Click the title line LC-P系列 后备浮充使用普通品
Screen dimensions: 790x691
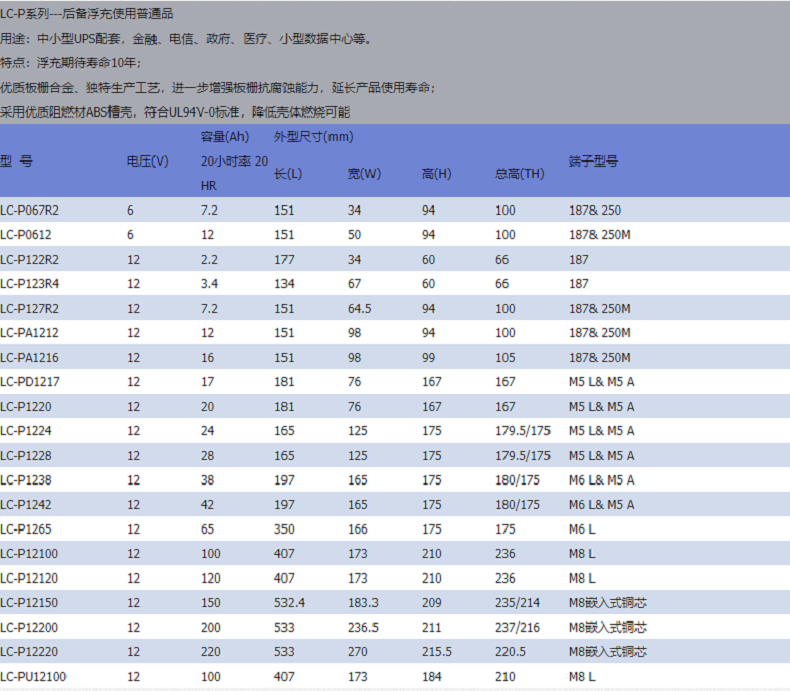pyautogui.click(x=87, y=14)
